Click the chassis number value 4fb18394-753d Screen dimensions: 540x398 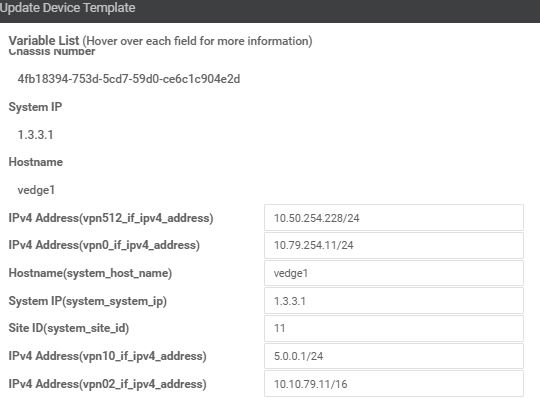(x=129, y=79)
